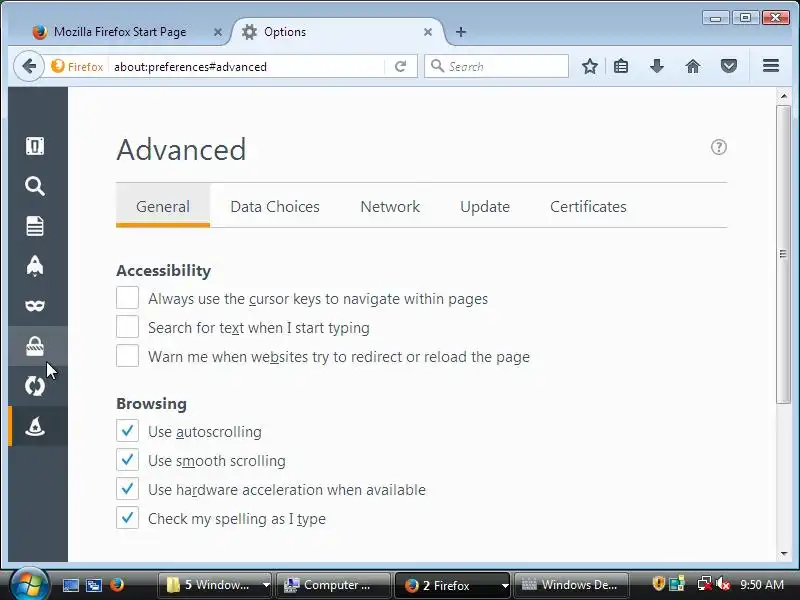Close the Mozilla Firefox Start Page tab
Screen dimensions: 800x600
(218, 32)
